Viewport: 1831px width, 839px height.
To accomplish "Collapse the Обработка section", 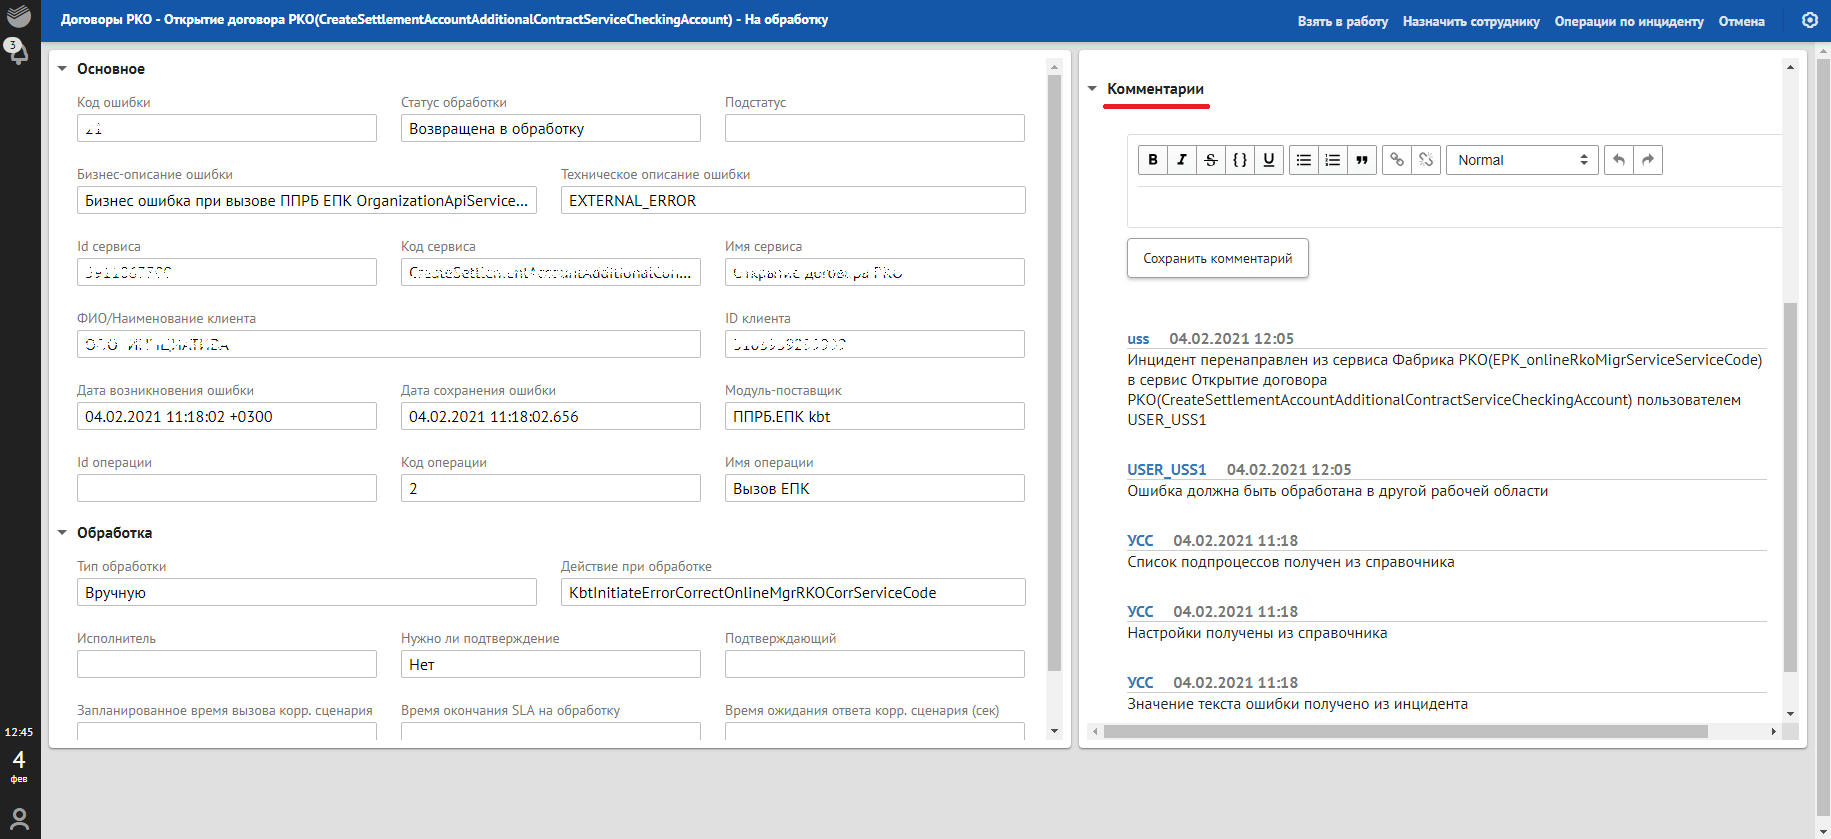I will coord(62,533).
